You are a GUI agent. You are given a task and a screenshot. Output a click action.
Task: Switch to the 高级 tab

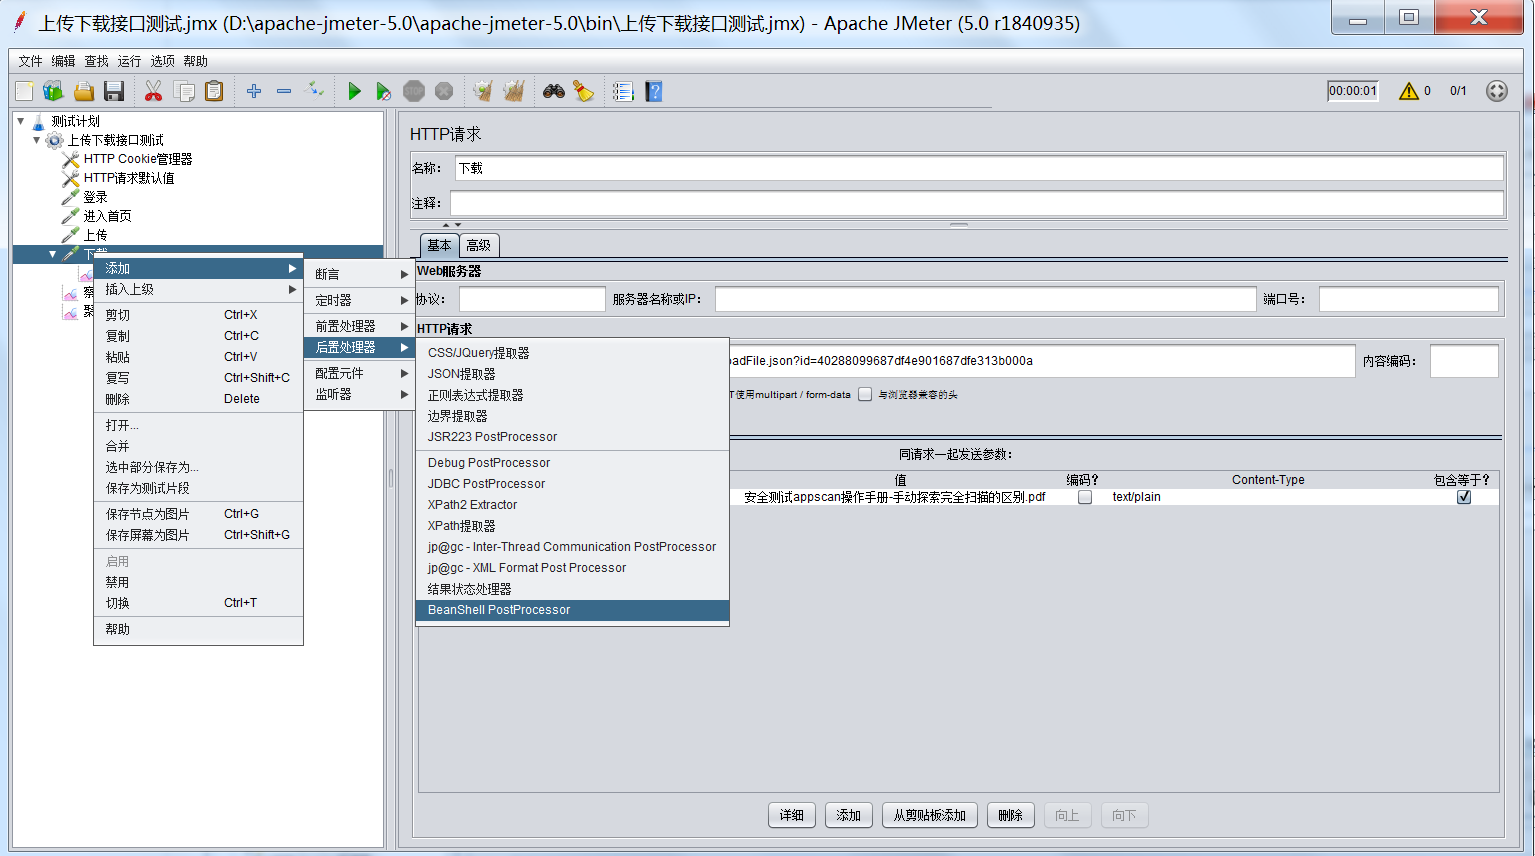coord(479,245)
